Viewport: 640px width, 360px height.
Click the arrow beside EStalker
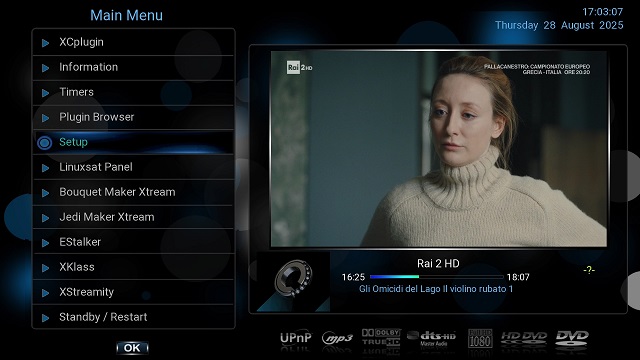tap(45, 243)
